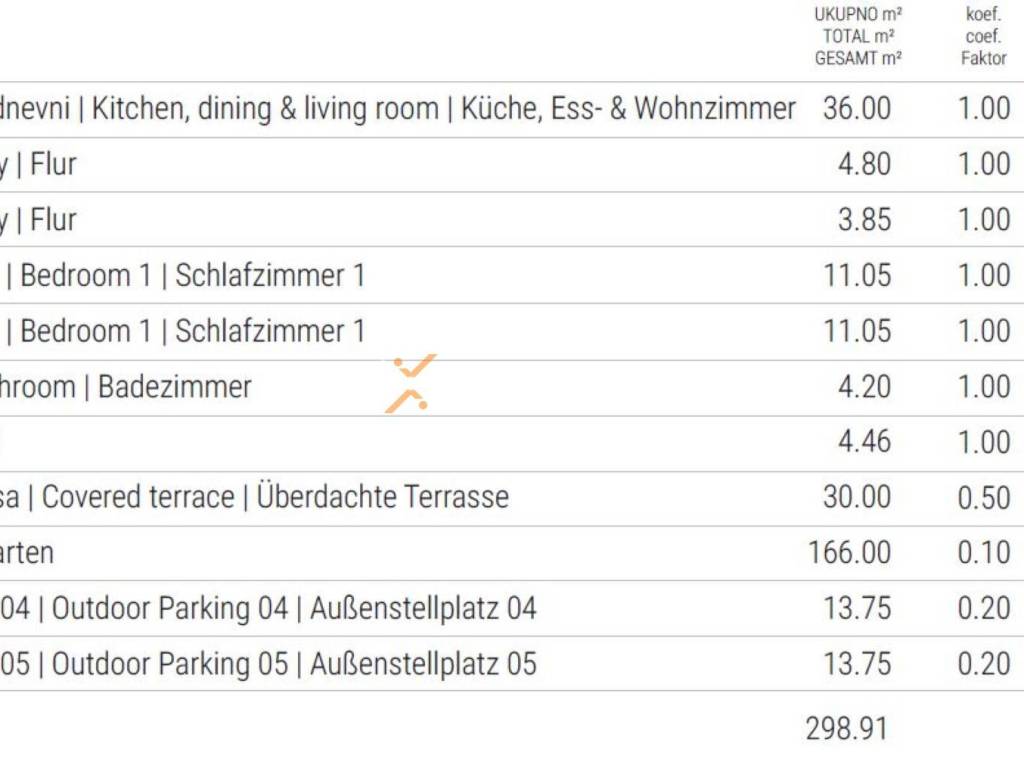Screen dimensions: 1024x768
Task: Select the 166.00 garden area value
Action: point(849,553)
